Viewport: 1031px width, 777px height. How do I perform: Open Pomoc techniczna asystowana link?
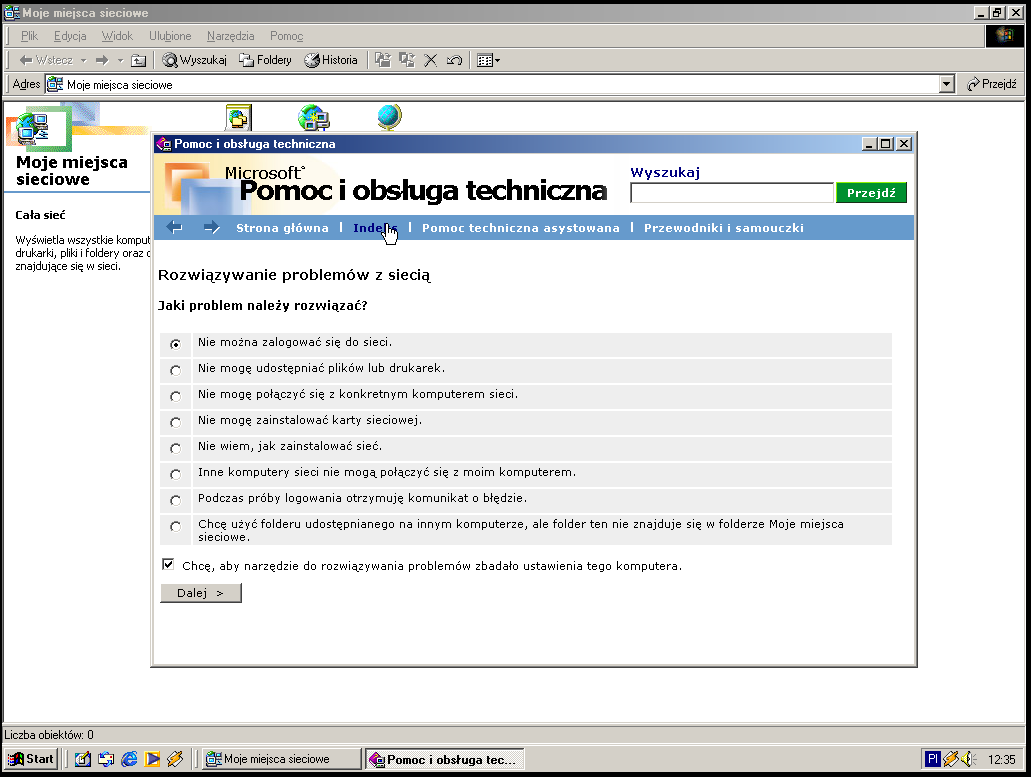521,228
